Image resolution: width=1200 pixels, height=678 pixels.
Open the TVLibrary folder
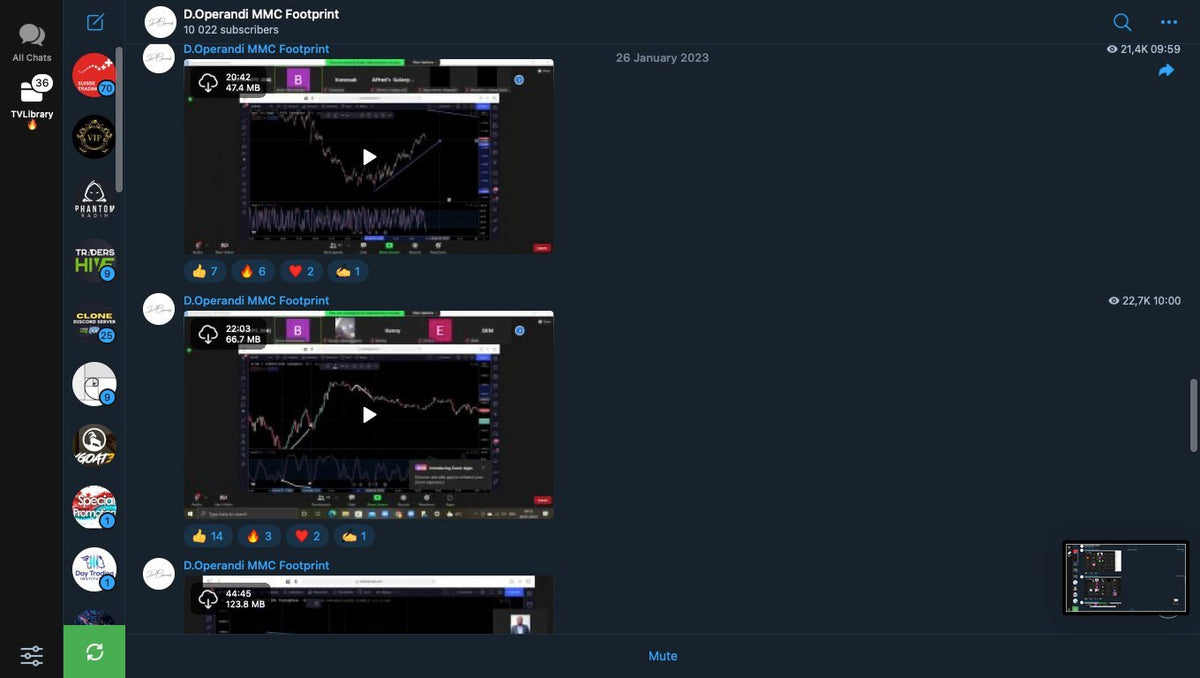tap(32, 101)
